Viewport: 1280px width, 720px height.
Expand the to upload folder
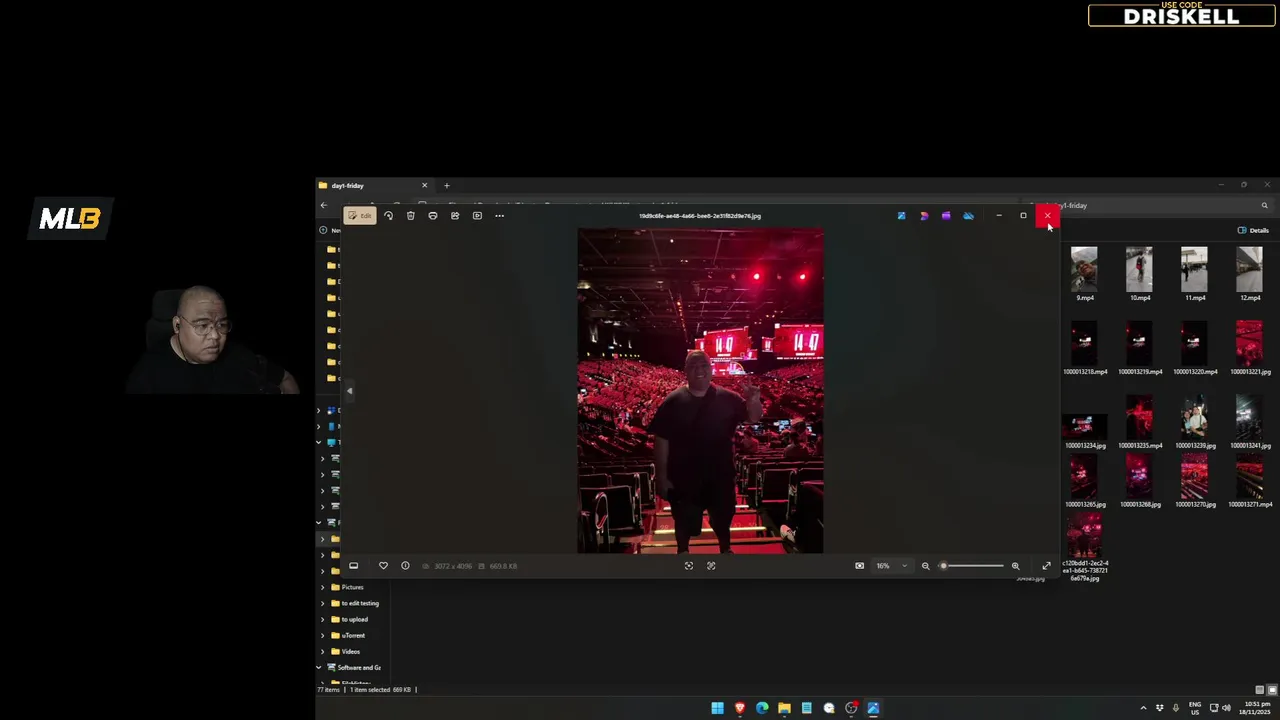(x=323, y=619)
